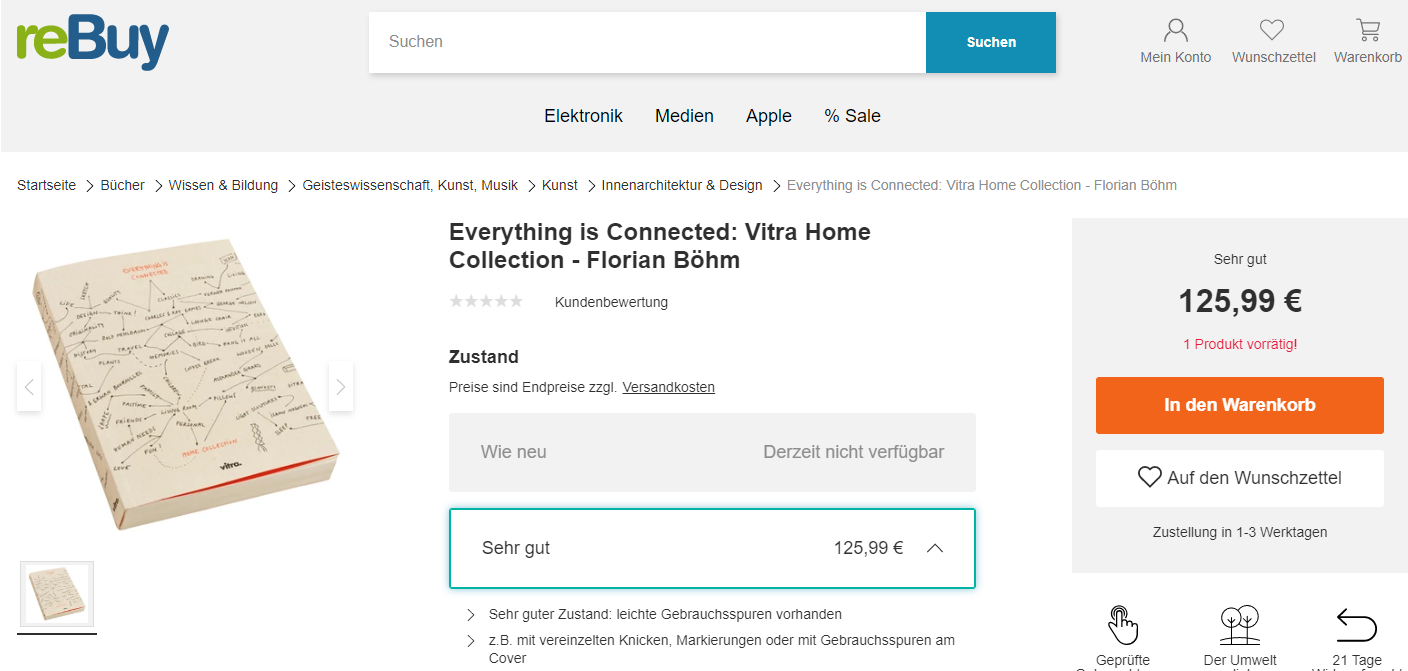Image resolution: width=1408 pixels, height=671 pixels.
Task: Open the Warenkorb shopping cart icon
Action: click(1367, 30)
